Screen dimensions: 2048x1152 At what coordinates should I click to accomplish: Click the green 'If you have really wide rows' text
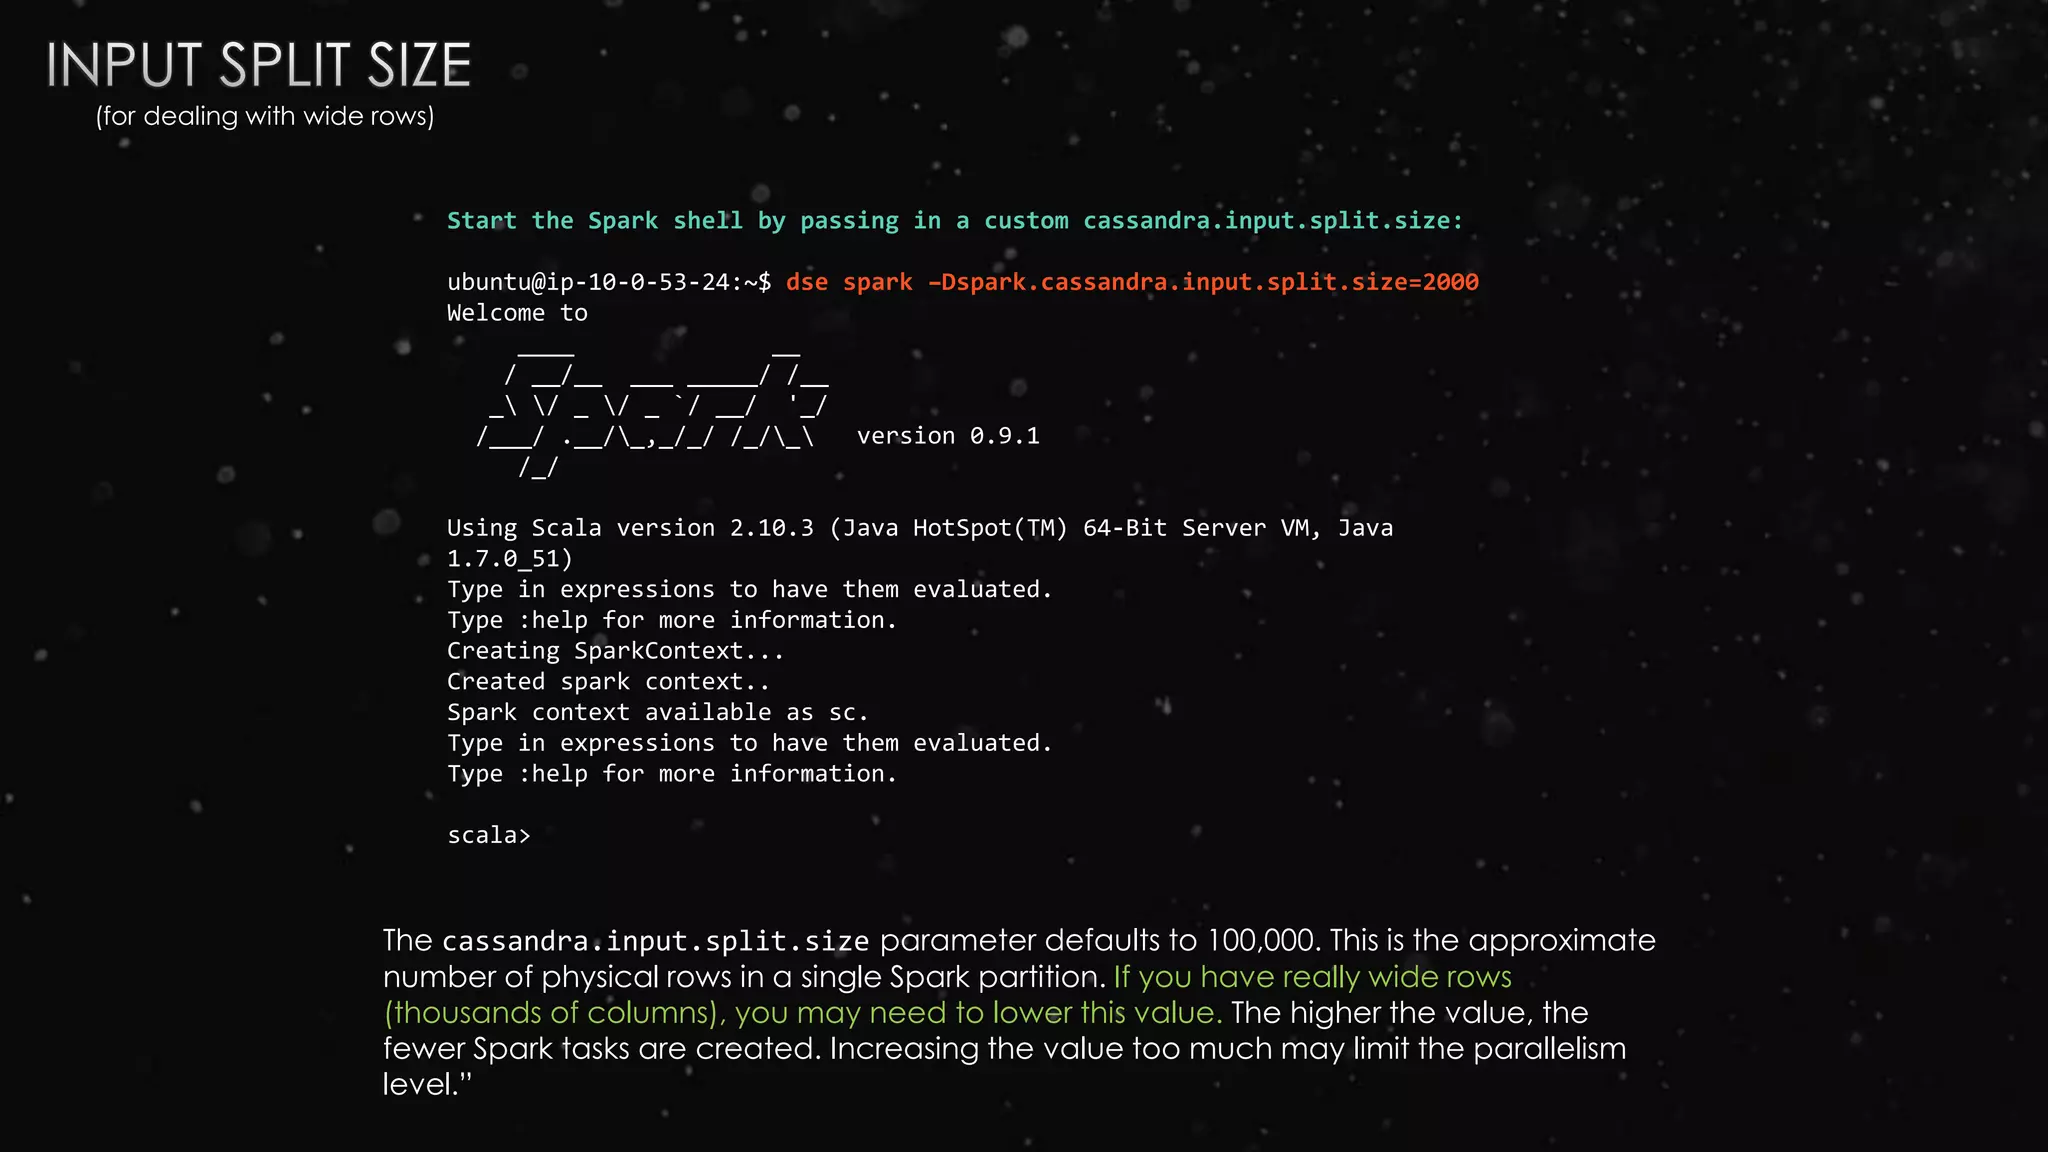1312,977
